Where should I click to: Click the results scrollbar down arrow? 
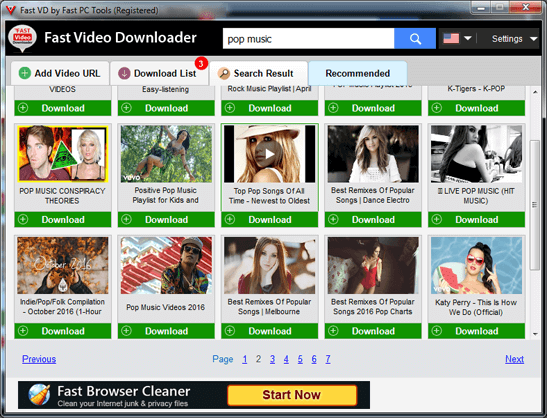point(535,334)
